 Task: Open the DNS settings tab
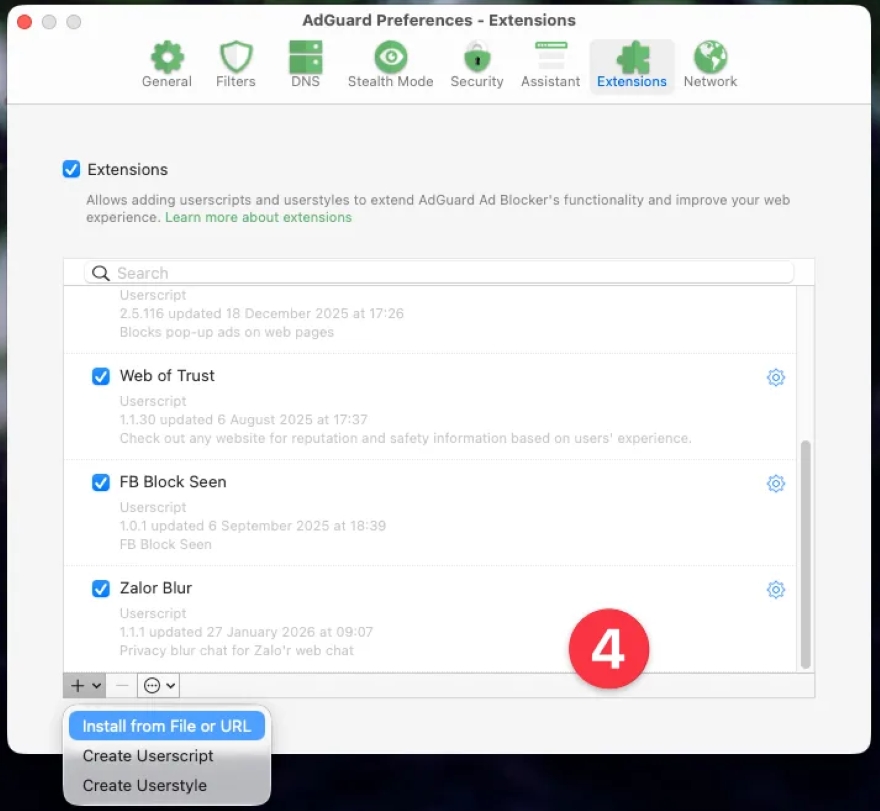click(305, 65)
